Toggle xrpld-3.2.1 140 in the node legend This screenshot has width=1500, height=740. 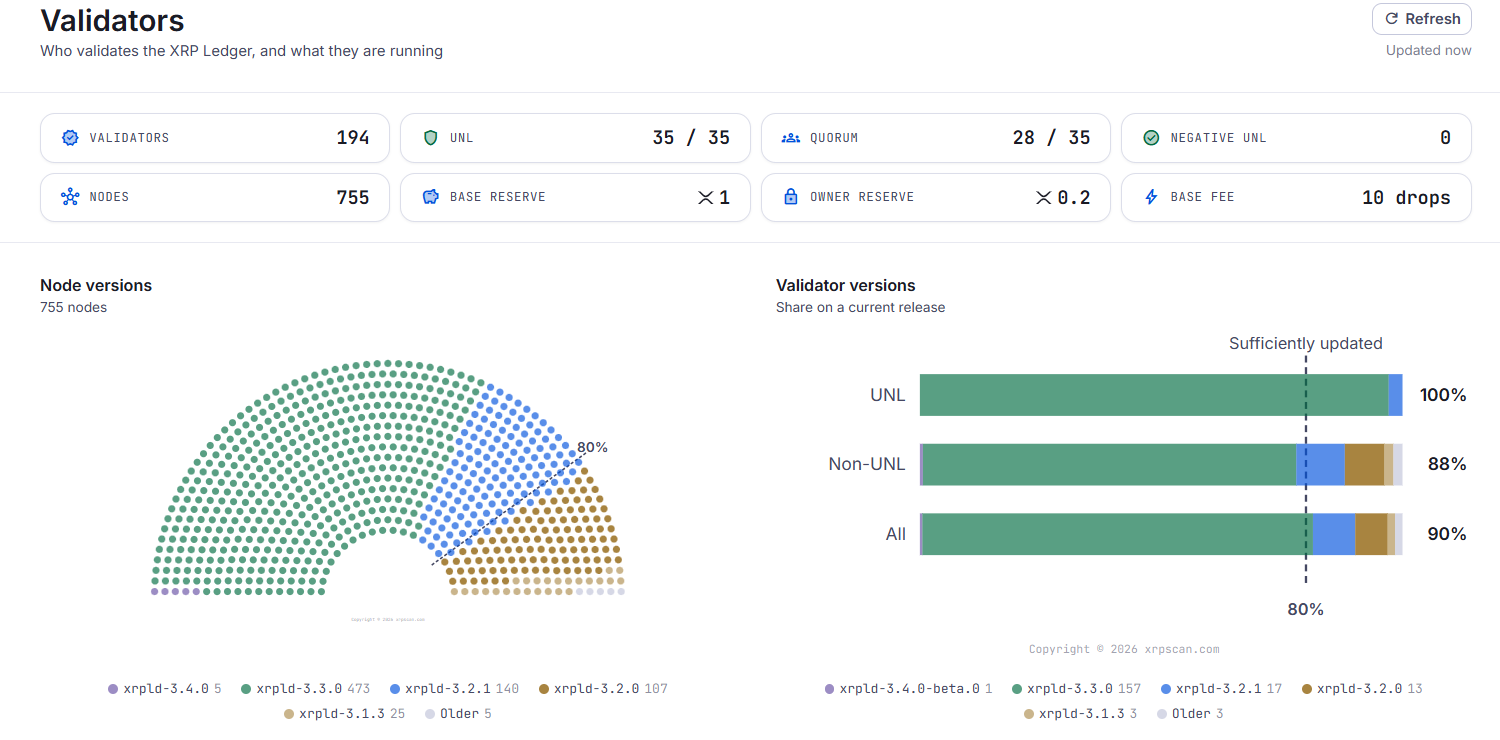pyautogui.click(x=454, y=689)
